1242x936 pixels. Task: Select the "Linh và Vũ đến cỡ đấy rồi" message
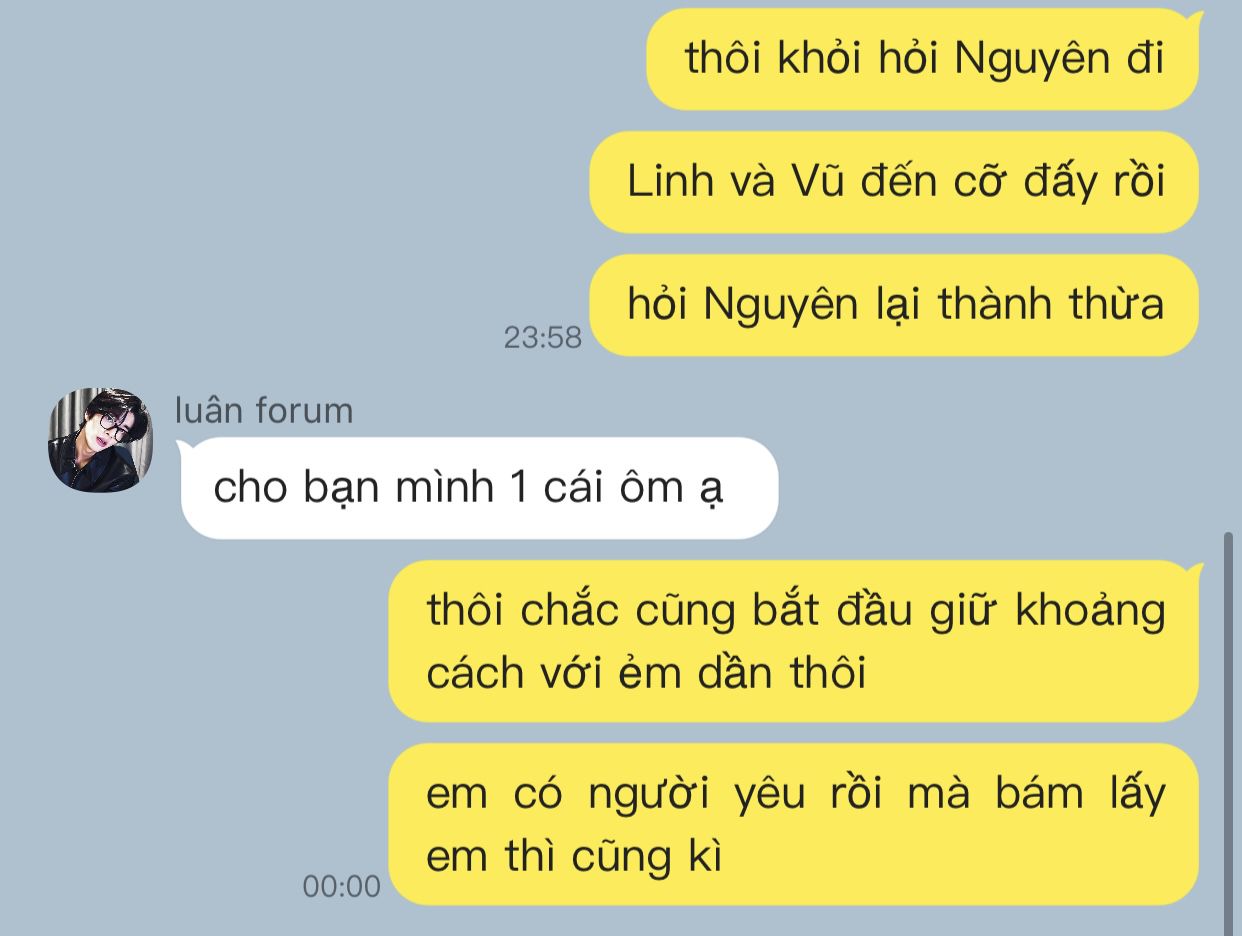894,182
